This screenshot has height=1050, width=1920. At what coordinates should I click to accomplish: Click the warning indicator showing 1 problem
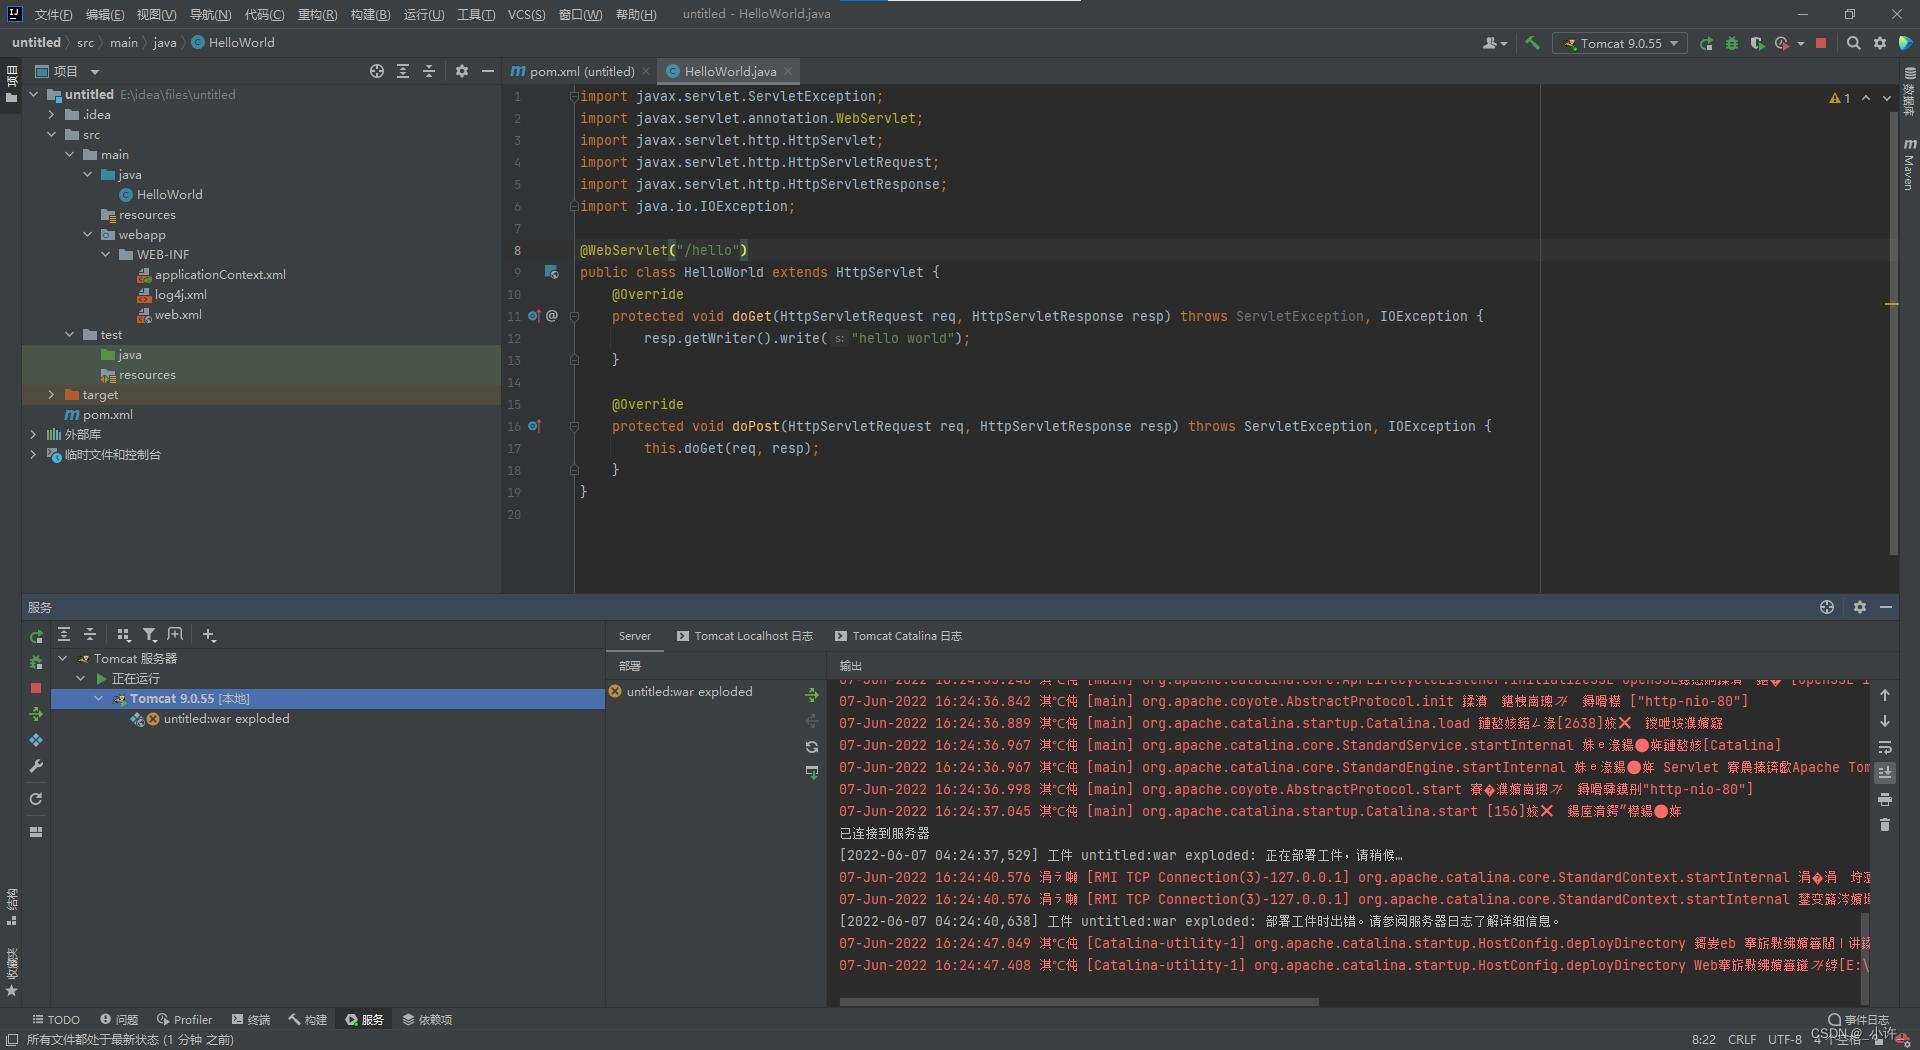tap(1839, 98)
